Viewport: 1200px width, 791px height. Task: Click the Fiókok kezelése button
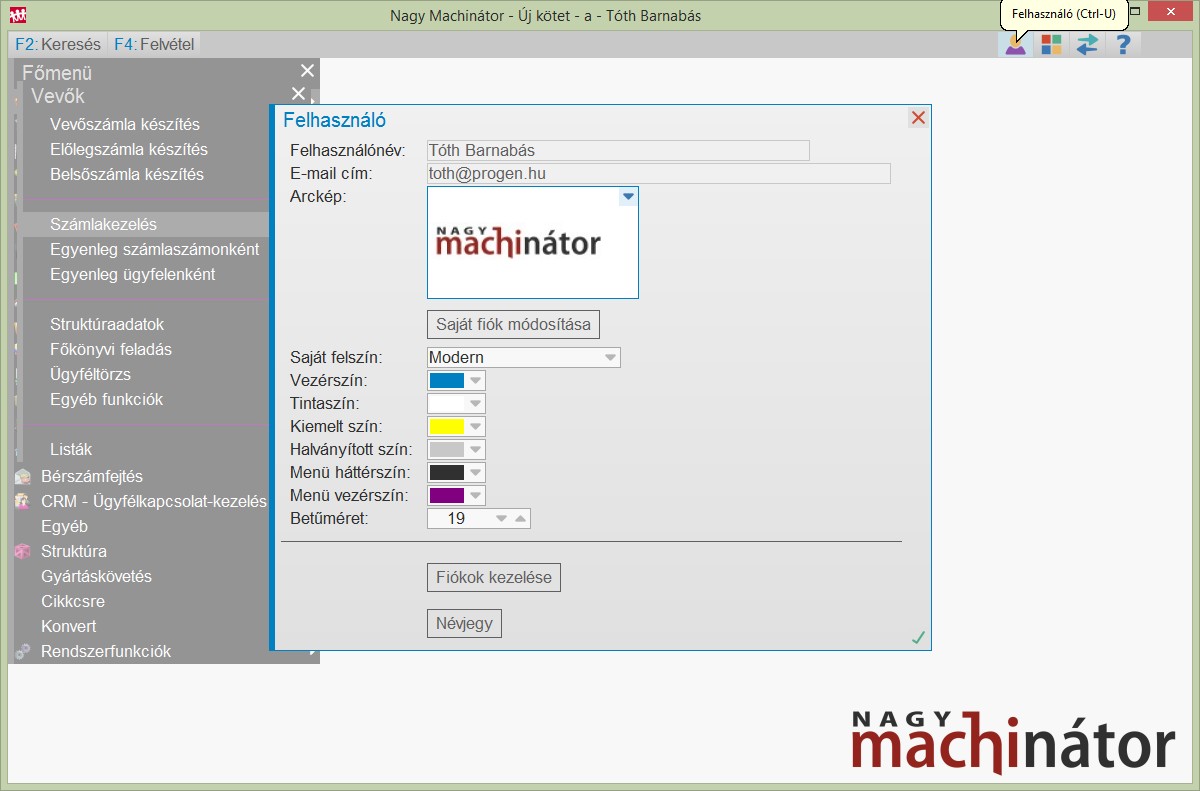(494, 577)
